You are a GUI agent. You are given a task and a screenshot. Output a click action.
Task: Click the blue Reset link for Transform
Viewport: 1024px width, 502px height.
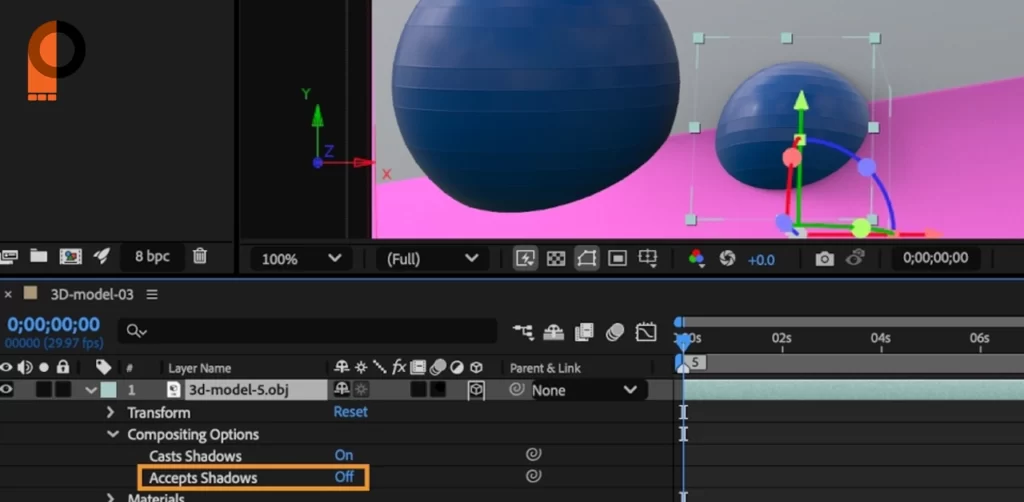[x=351, y=412]
